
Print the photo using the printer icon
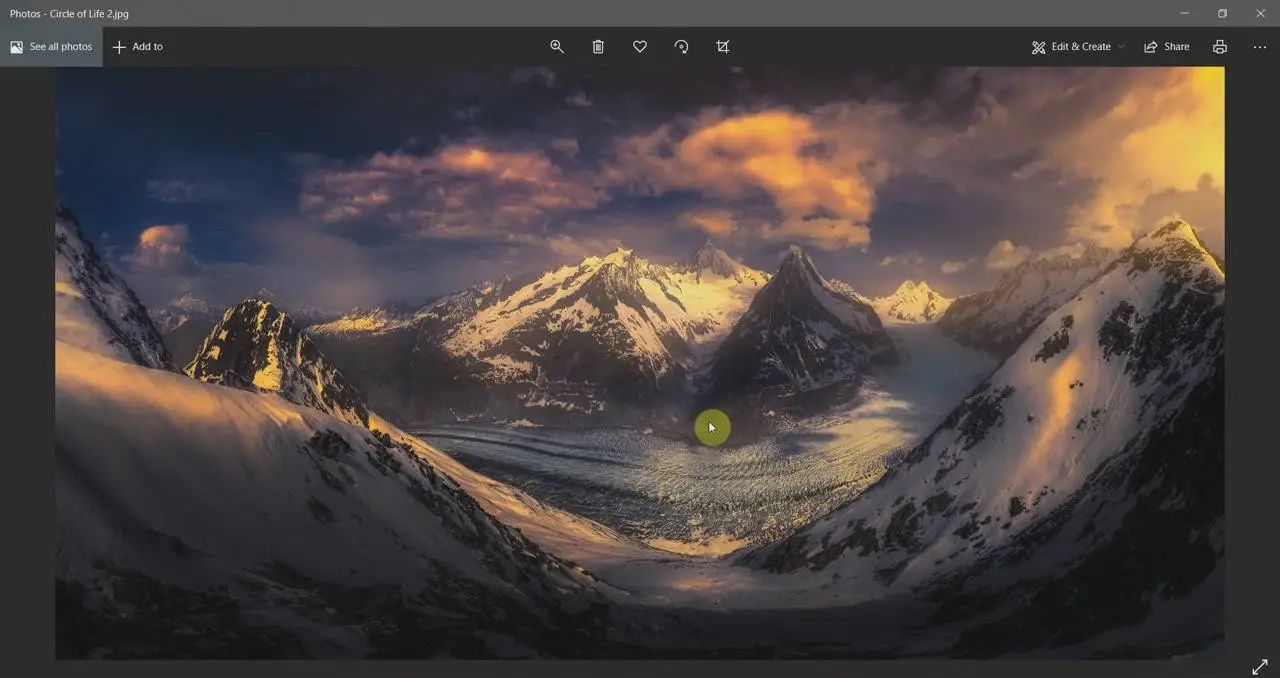[x=1220, y=47]
